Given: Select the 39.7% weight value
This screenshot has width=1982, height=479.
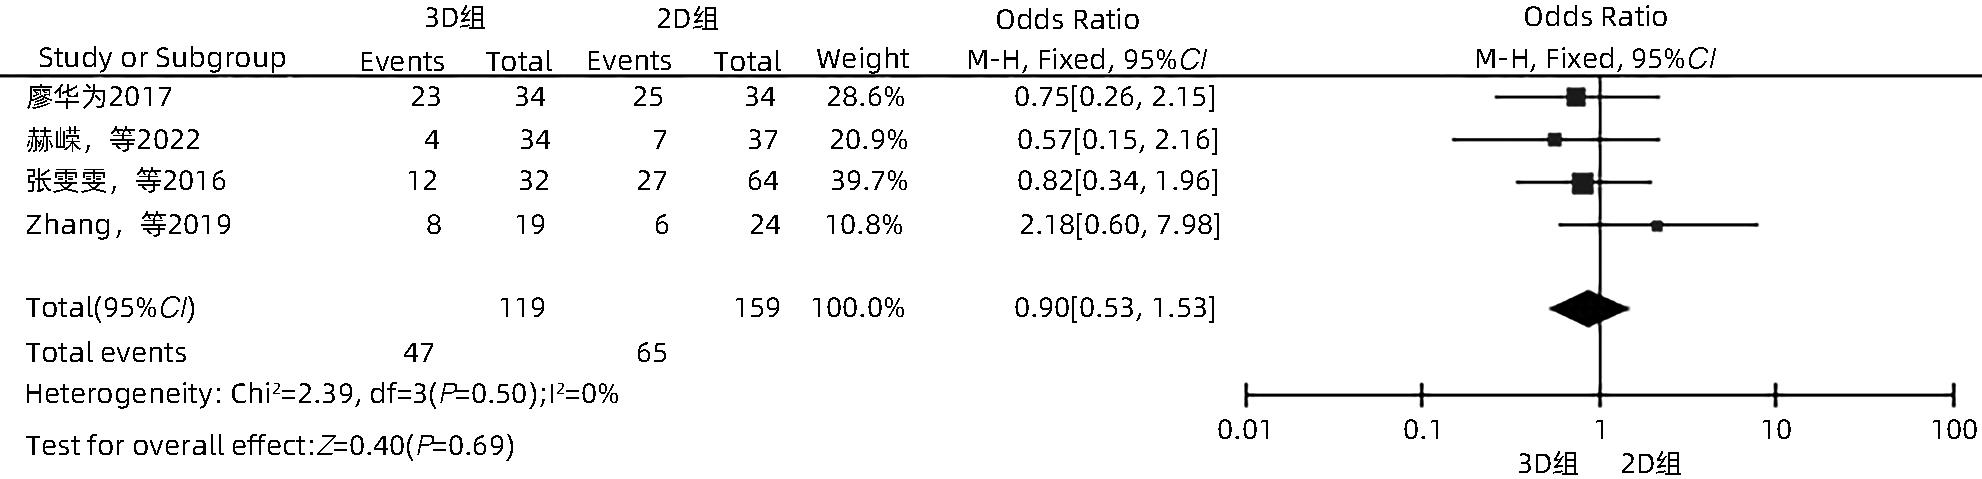Looking at the screenshot, I should click(868, 181).
